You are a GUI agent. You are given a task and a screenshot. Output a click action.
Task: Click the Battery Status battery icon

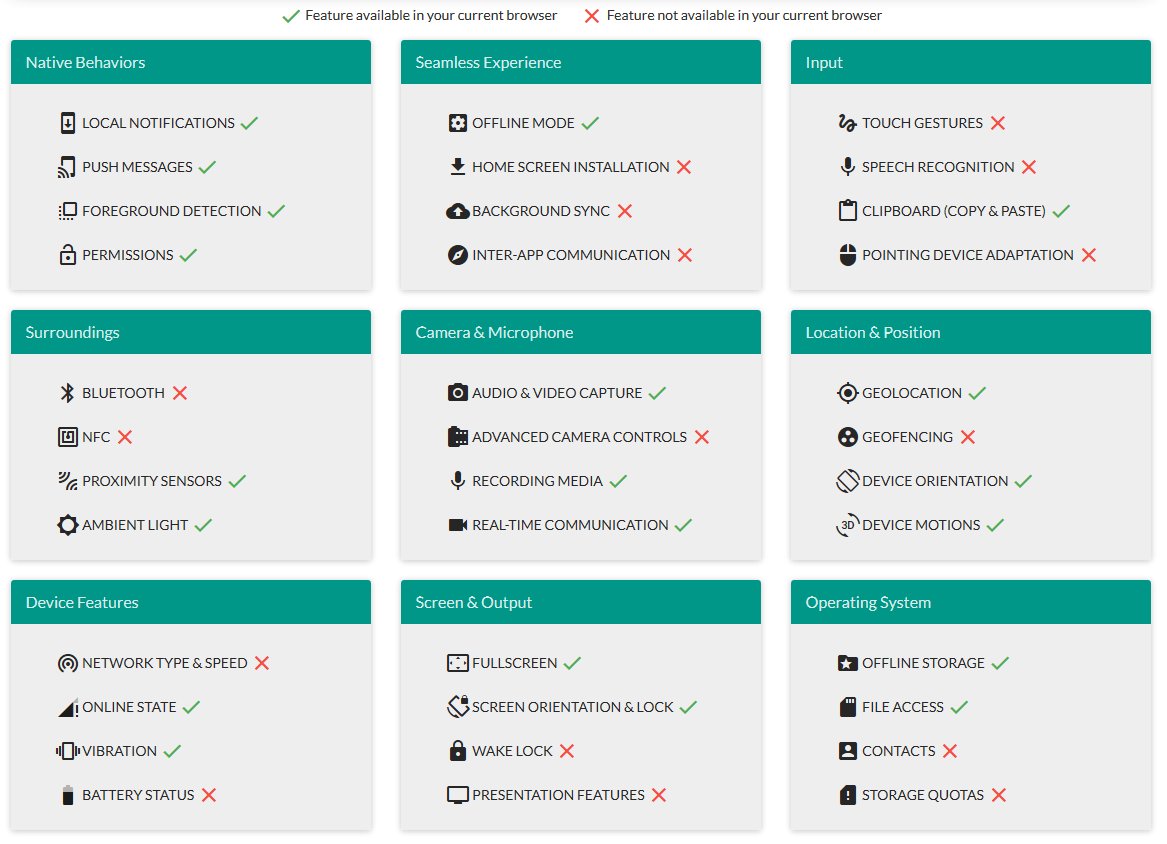68,795
